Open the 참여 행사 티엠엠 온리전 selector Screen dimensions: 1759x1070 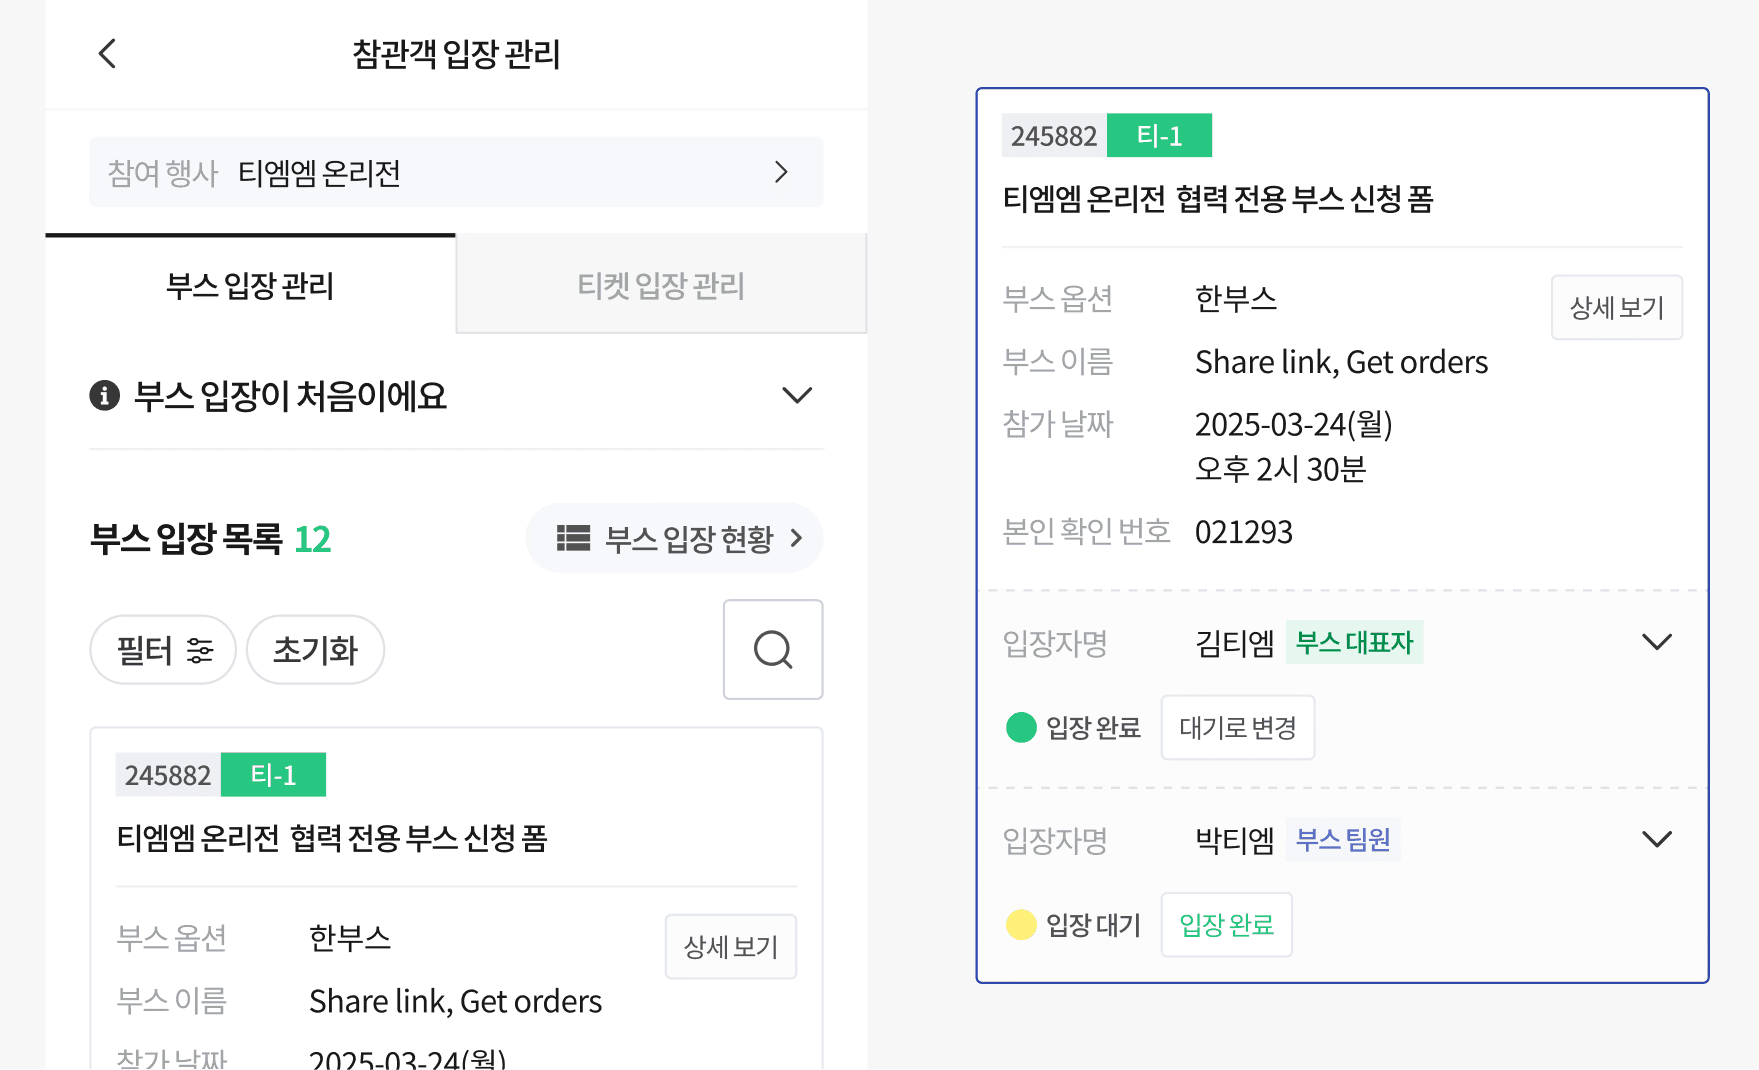pyautogui.click(x=456, y=172)
